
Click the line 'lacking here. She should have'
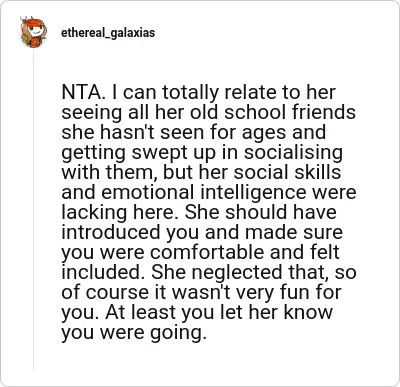(x=199, y=213)
